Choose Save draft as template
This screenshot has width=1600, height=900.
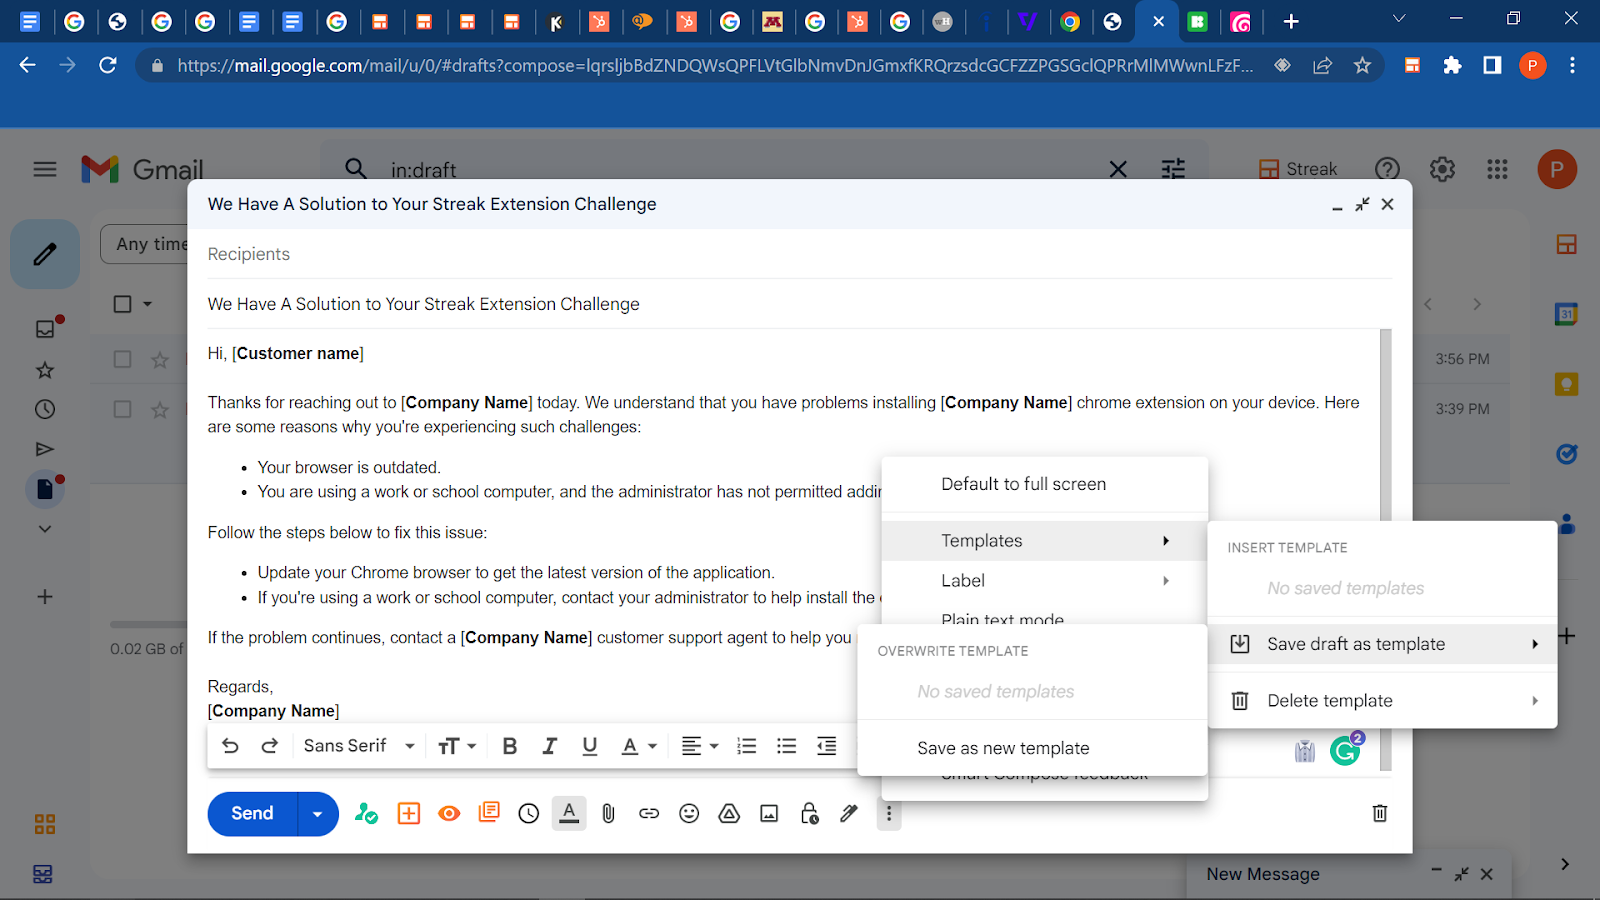point(1355,643)
